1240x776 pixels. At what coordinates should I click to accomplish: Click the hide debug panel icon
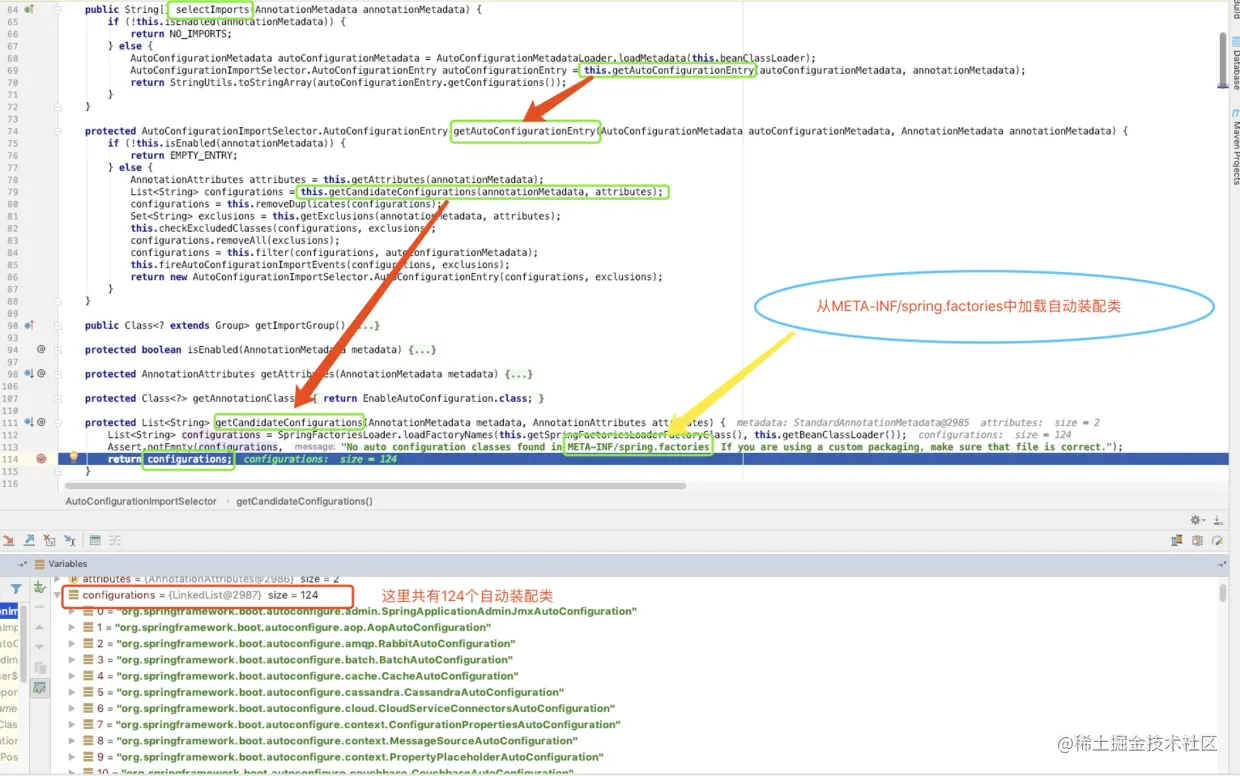(x=1218, y=520)
